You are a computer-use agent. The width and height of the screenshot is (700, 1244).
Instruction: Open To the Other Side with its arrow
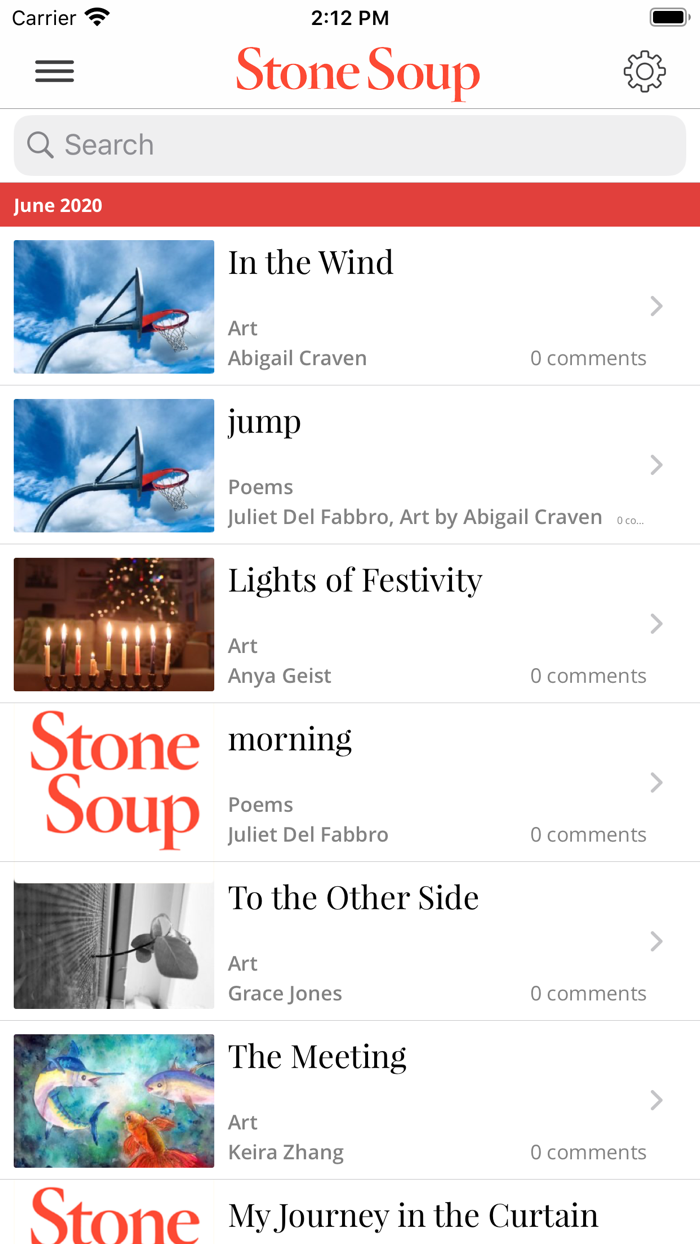pyautogui.click(x=656, y=941)
